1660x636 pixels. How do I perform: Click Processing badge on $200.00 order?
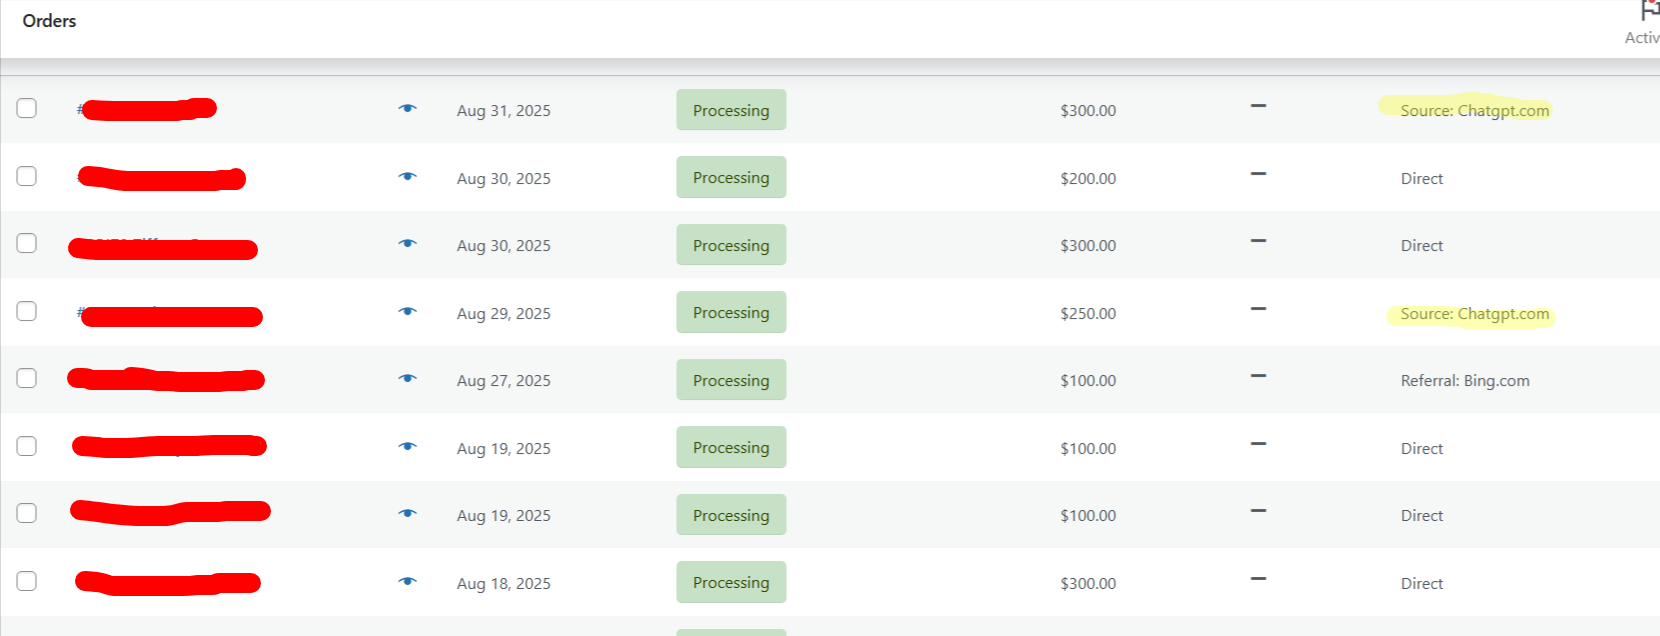[x=731, y=177]
